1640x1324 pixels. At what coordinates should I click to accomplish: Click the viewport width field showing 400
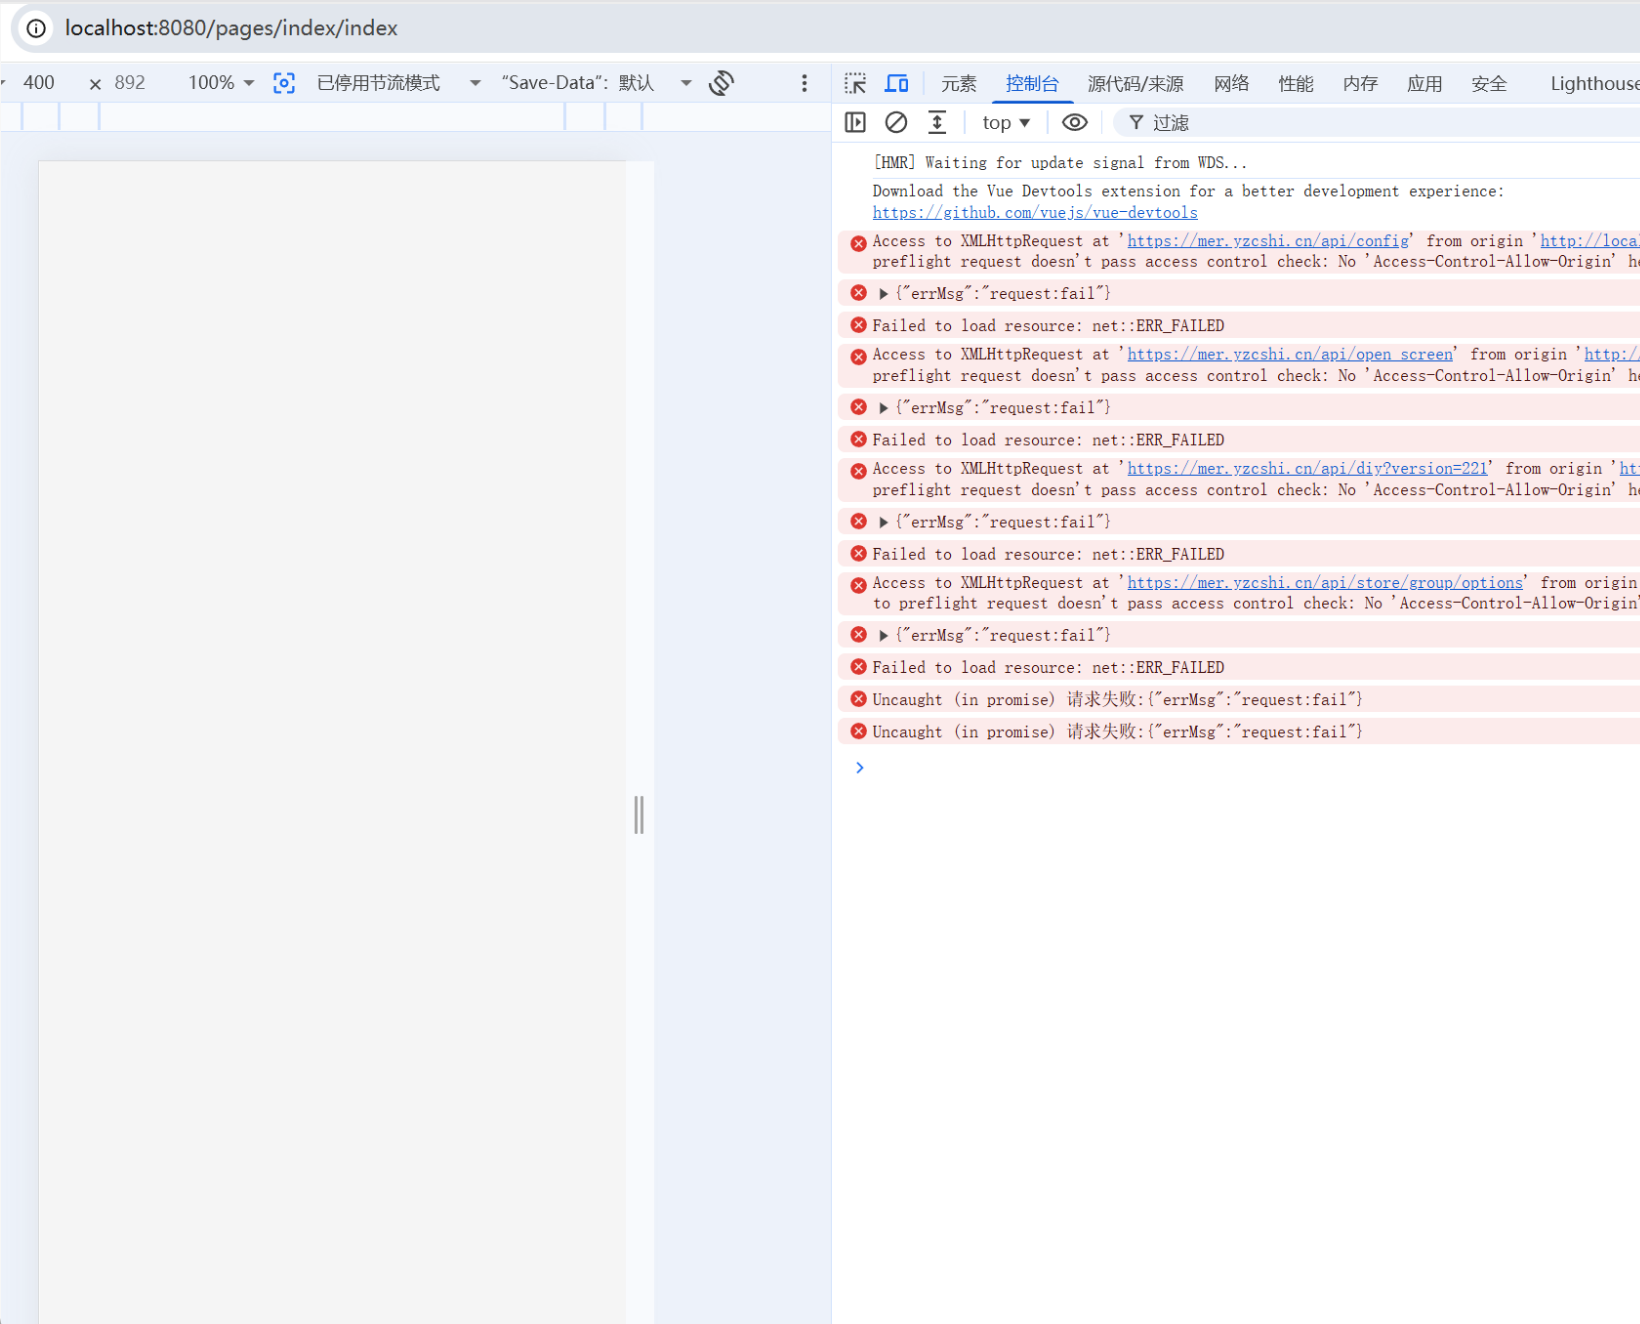(39, 83)
